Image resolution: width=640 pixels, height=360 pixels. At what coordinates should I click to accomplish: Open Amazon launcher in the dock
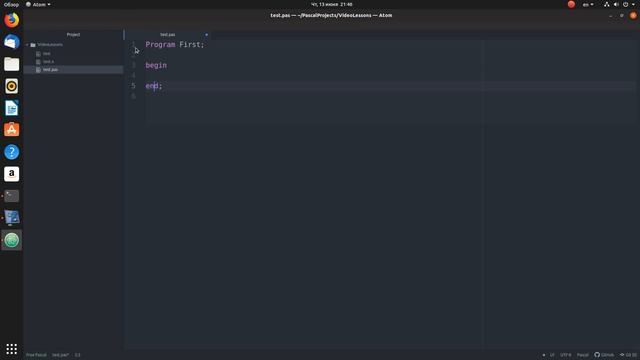[11, 174]
